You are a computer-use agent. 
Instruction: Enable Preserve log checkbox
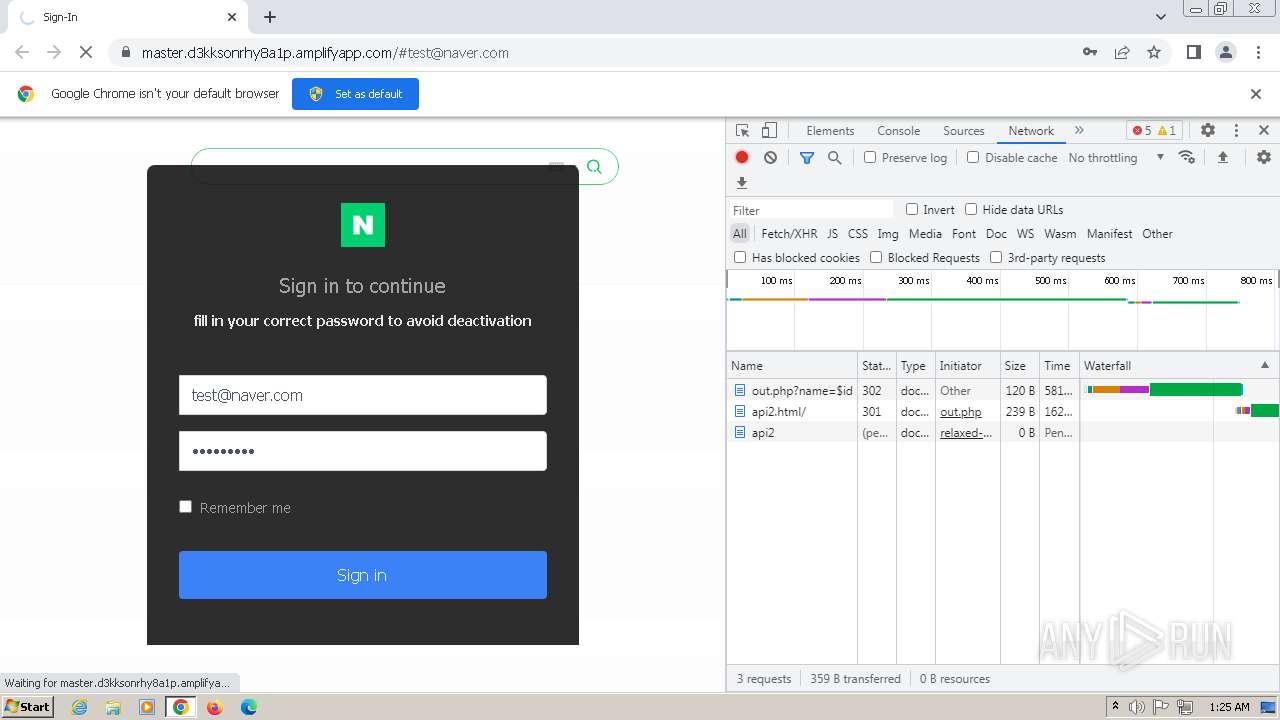870,157
